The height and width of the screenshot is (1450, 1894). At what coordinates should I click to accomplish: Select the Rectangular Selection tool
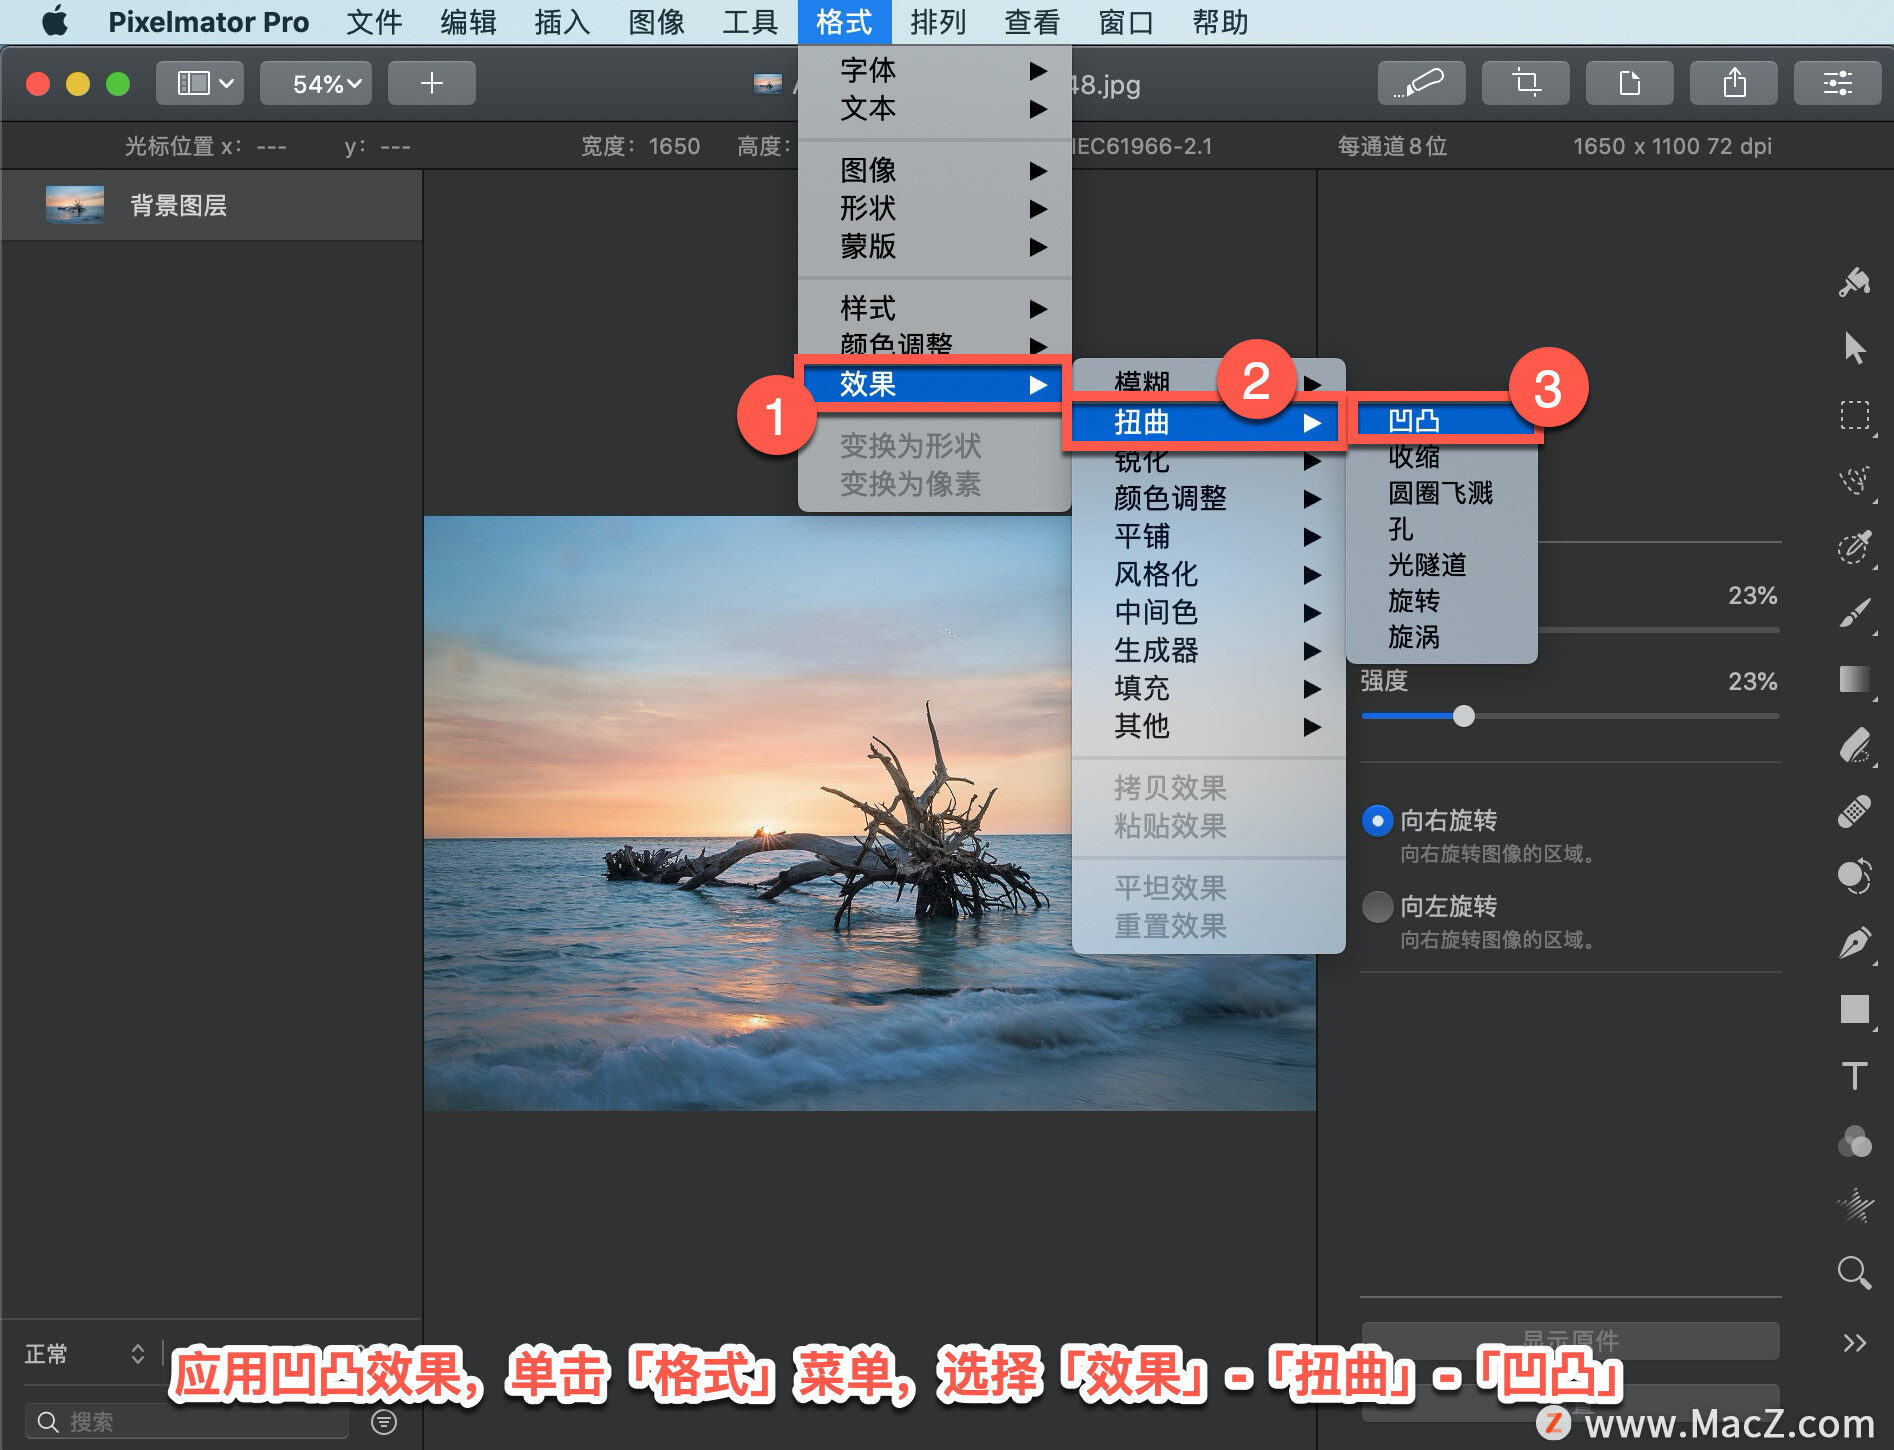point(1855,415)
